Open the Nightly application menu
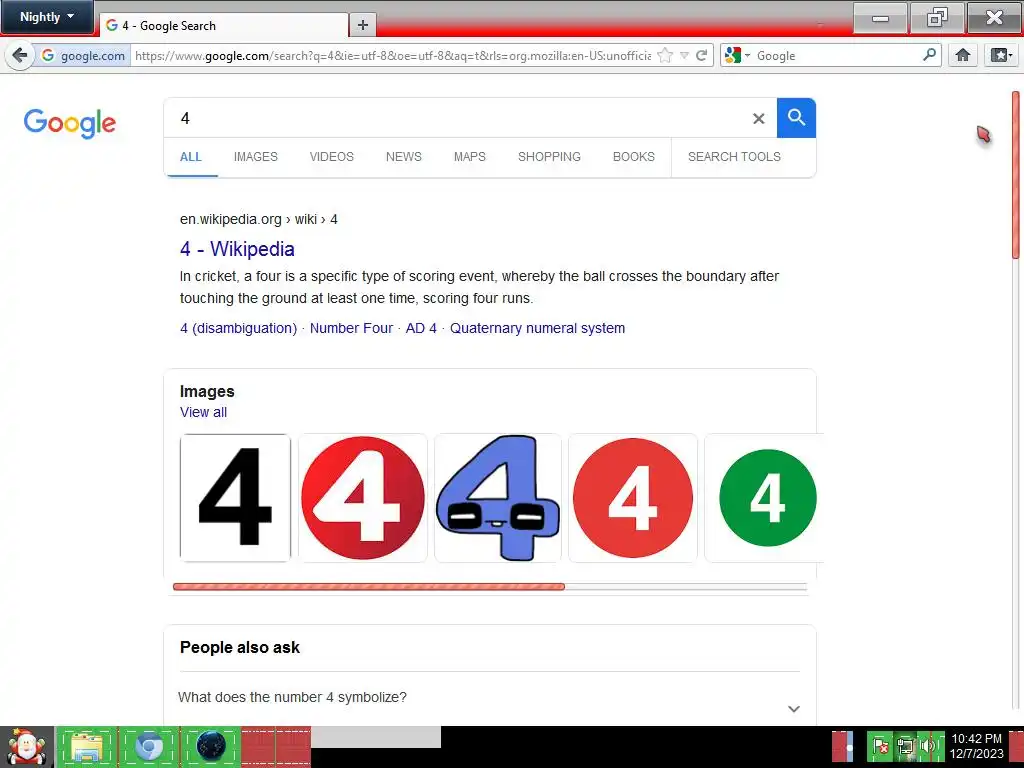This screenshot has width=1024, height=768. [x=47, y=17]
